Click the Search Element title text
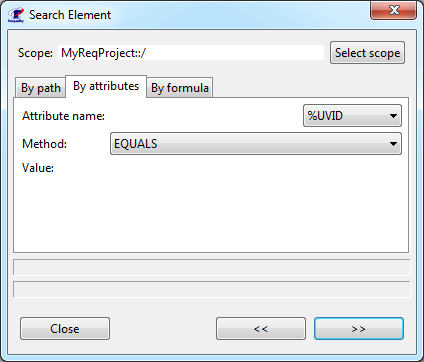Viewport: 424px width, 362px height. click(x=70, y=15)
